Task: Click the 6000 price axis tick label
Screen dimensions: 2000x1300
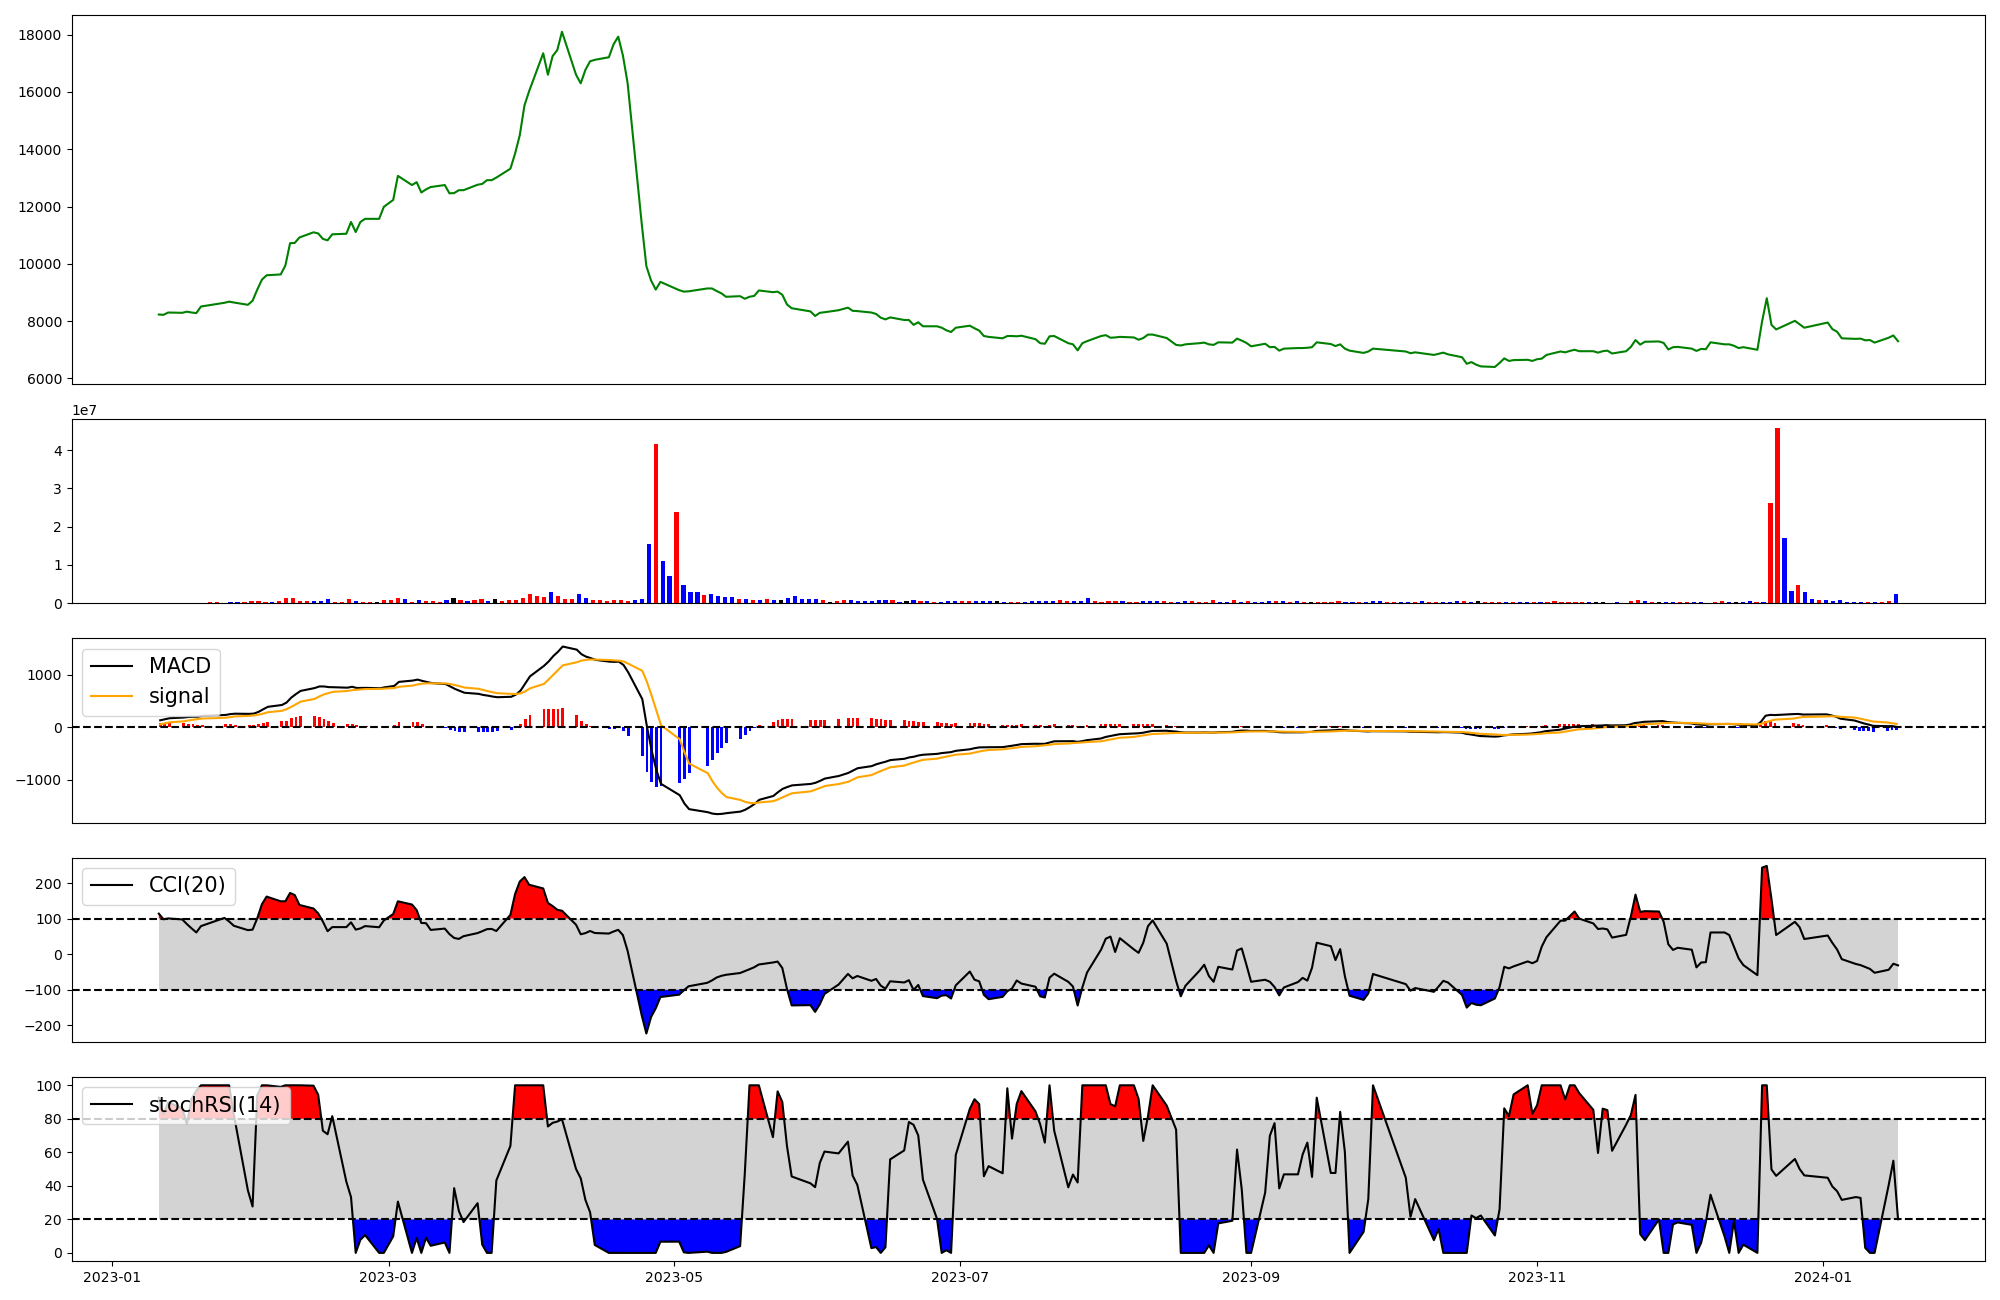Action: tap(43, 379)
